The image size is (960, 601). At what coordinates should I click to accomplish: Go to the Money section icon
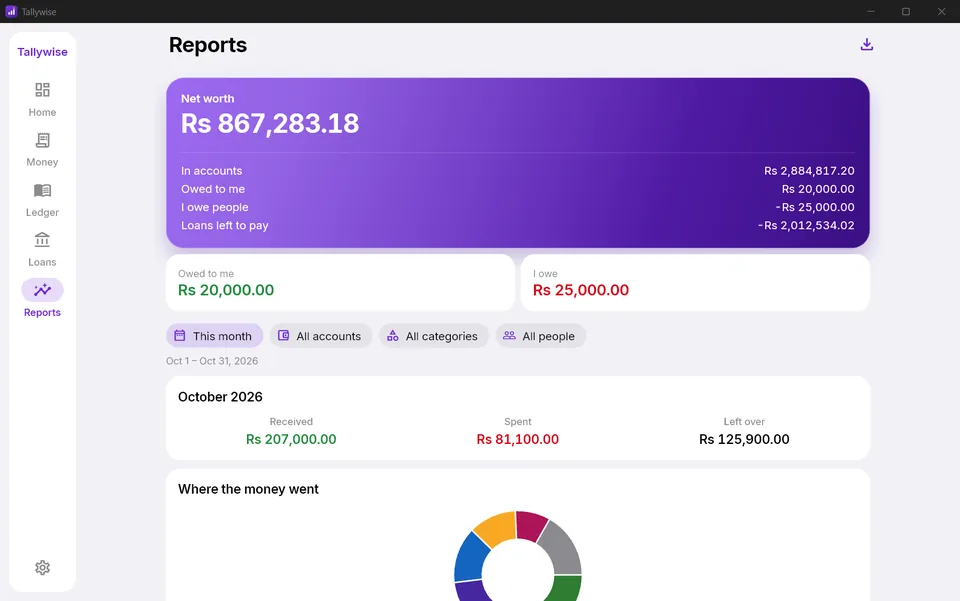(42, 140)
